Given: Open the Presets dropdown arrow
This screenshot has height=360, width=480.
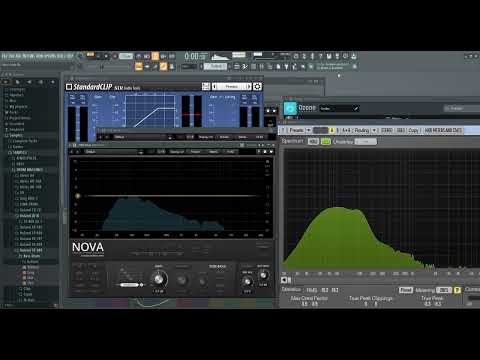Looking at the screenshot, I should pos(309,130).
